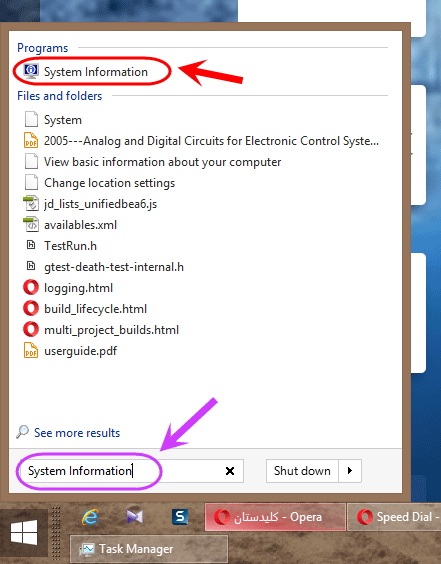This screenshot has height=564, width=441.
Task: Switch to کلیدستان Opera taskbar window
Action: point(275,517)
